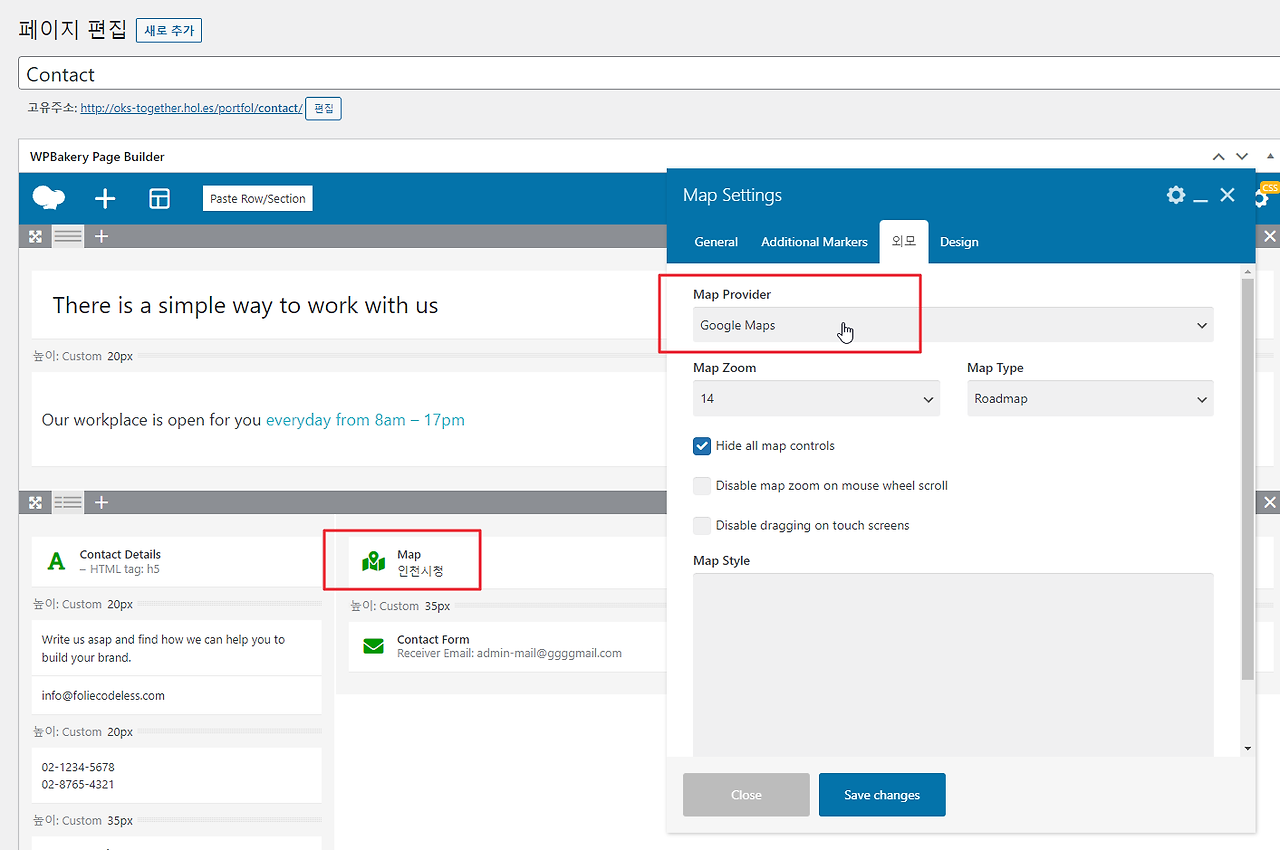1280x850 pixels.
Task: Select the 외모 tab
Action: click(904, 241)
